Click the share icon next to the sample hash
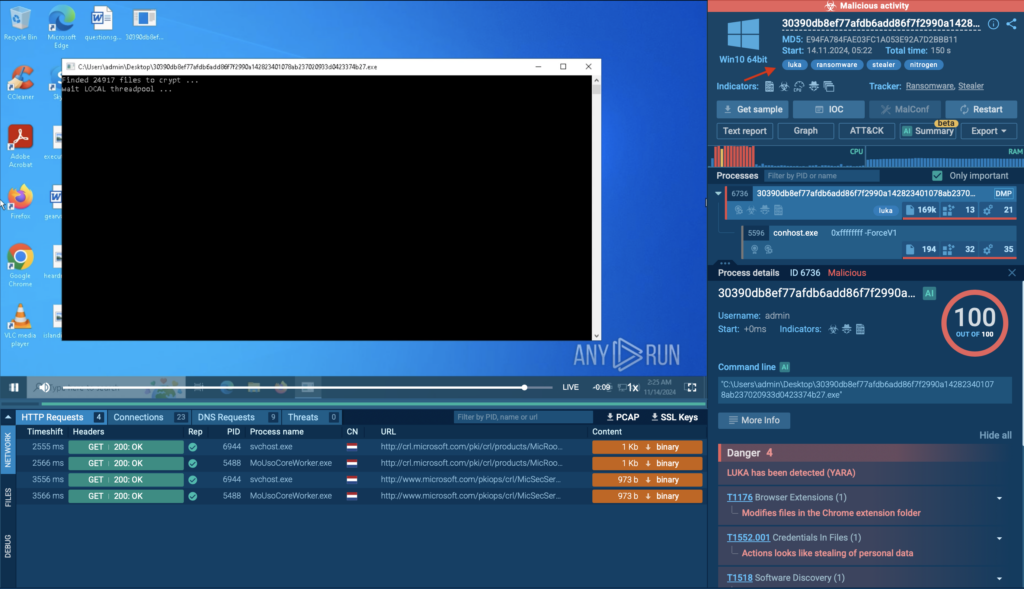Viewport: 1024px width, 589px height. coord(1011,24)
